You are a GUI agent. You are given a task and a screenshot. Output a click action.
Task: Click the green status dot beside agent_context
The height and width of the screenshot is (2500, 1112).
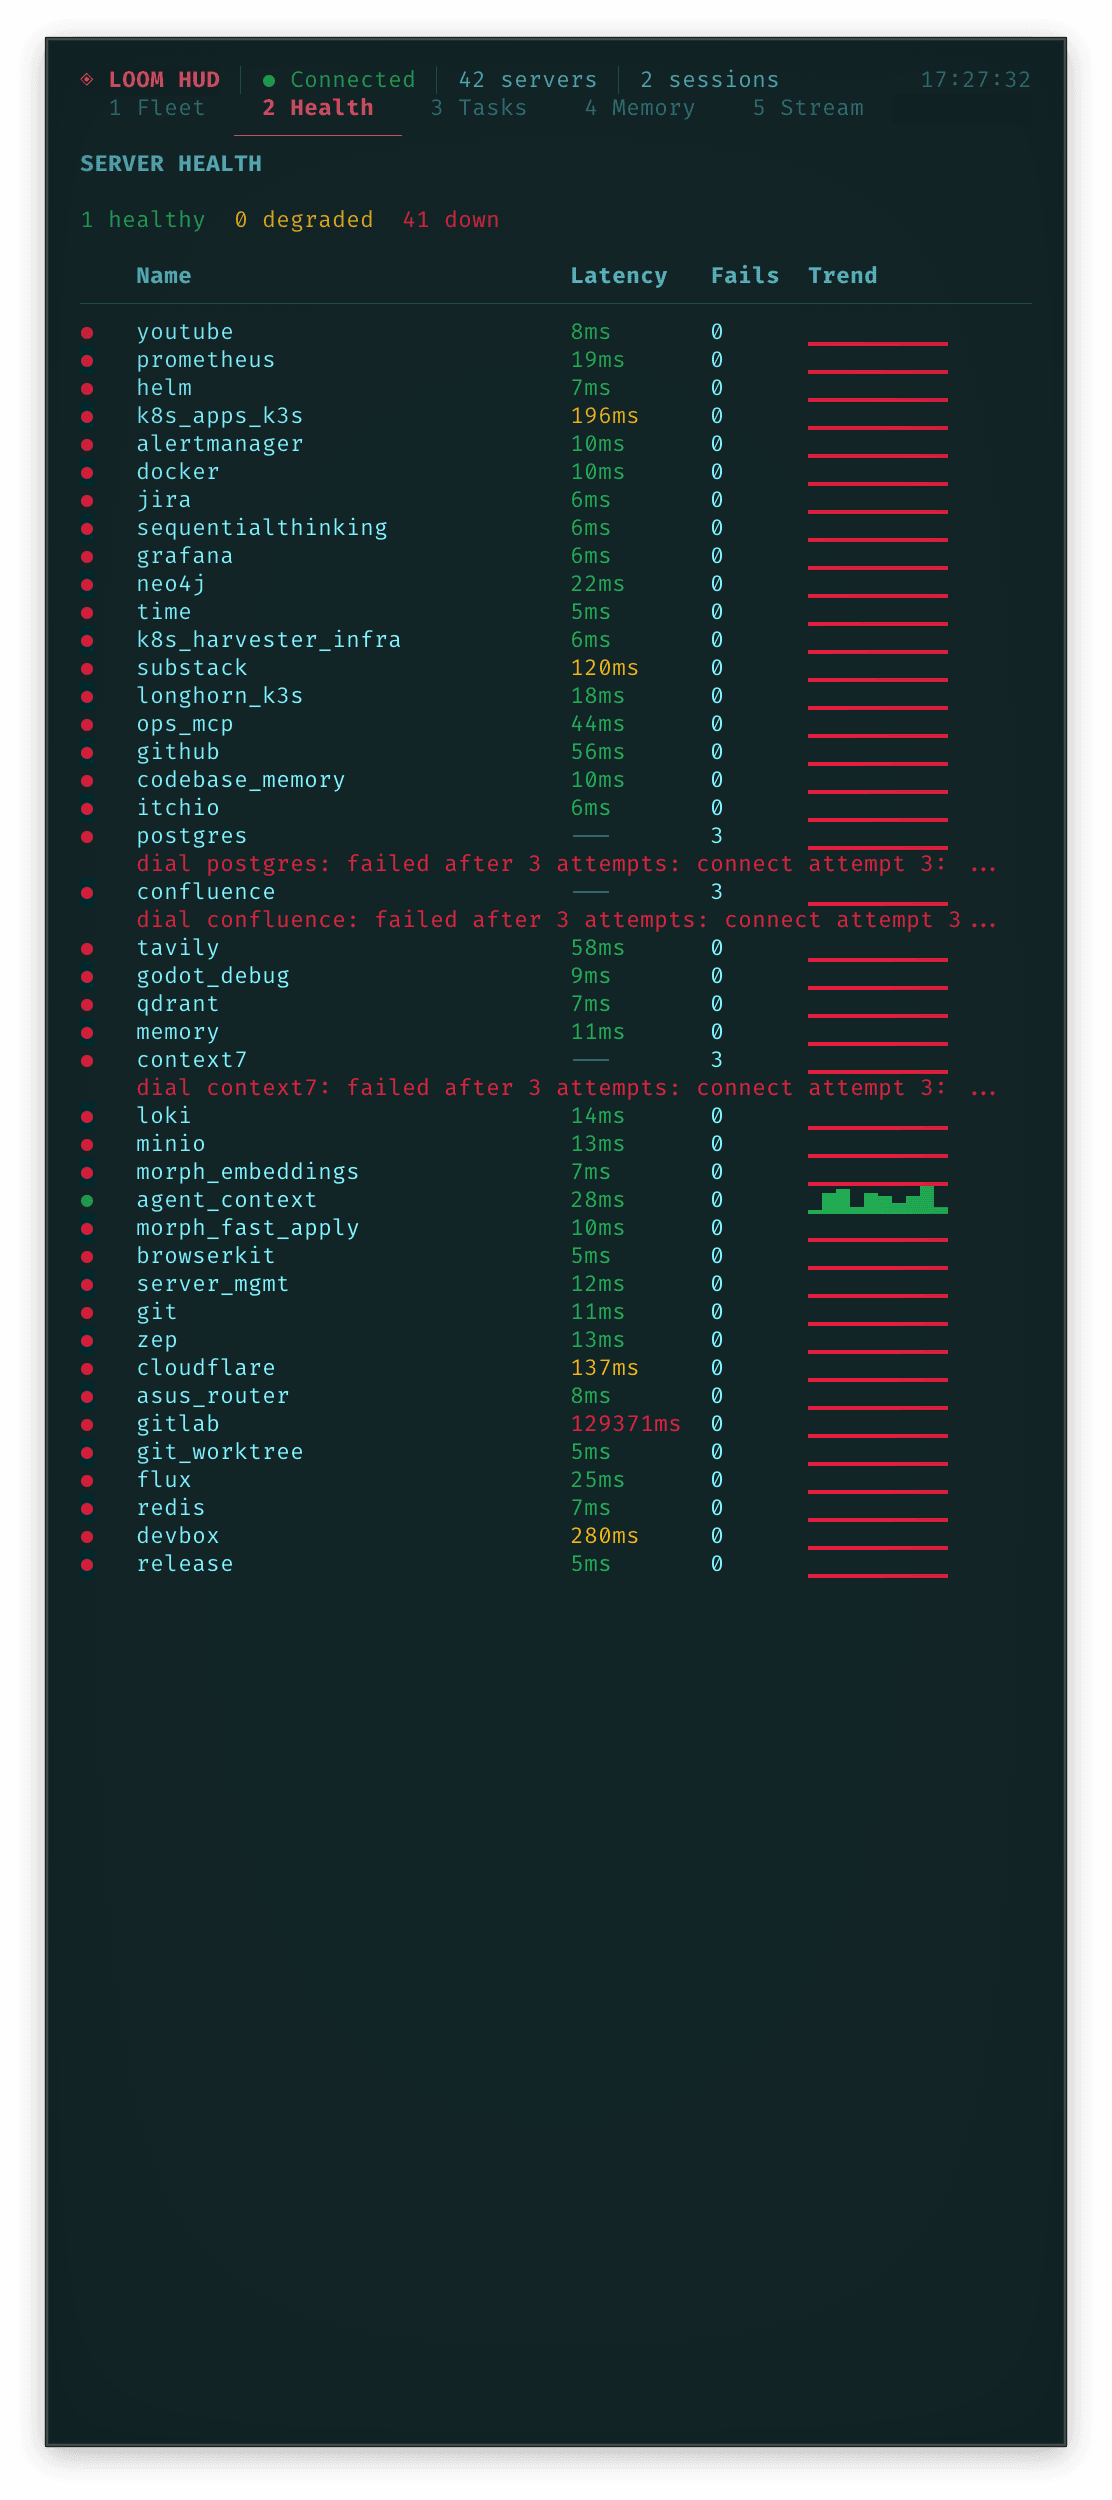(x=89, y=1200)
